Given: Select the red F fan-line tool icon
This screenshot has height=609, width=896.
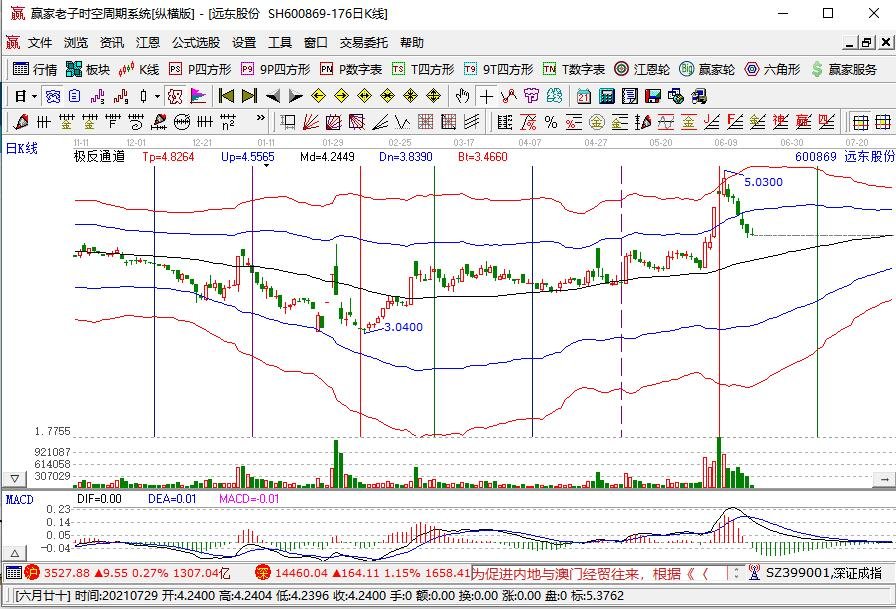Looking at the screenshot, I should click(734, 122).
